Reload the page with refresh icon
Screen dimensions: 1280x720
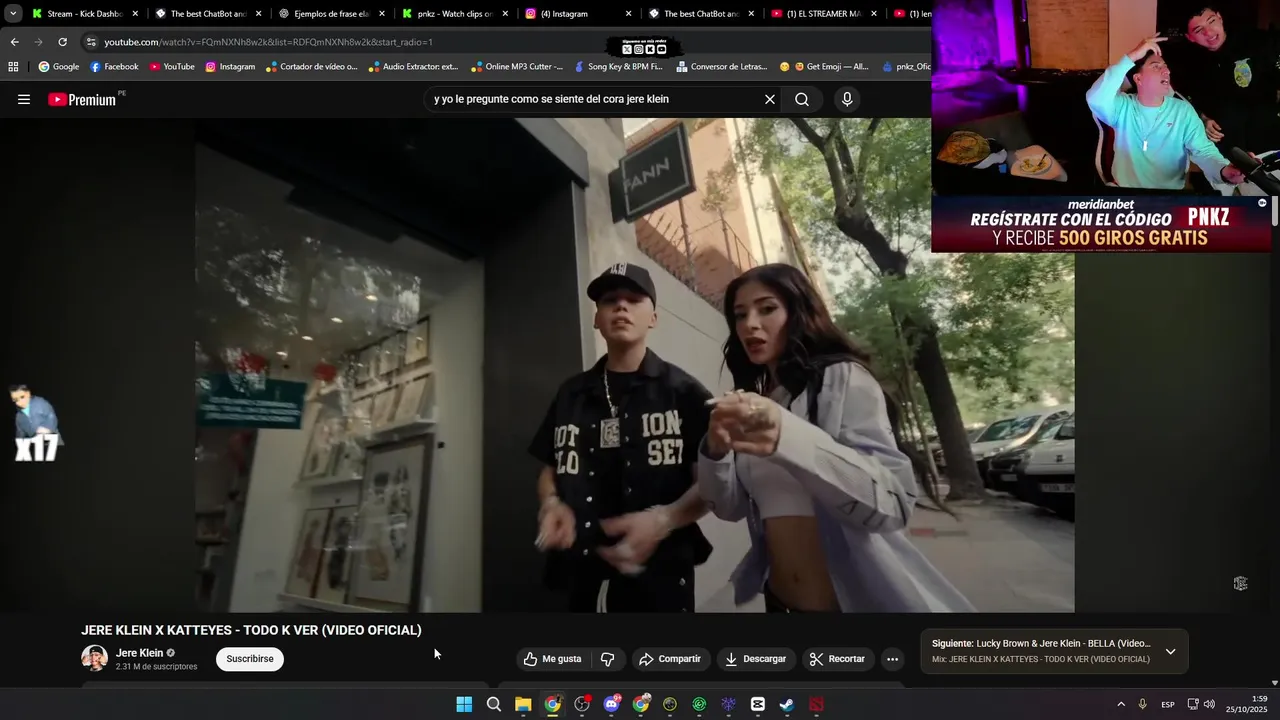62,42
